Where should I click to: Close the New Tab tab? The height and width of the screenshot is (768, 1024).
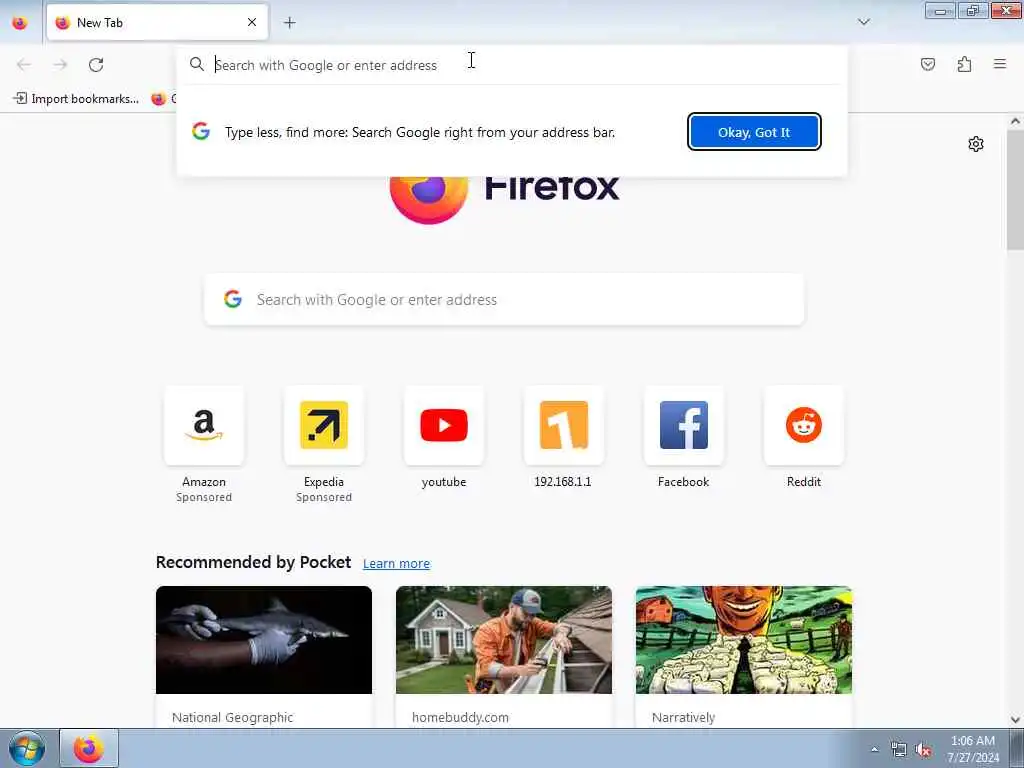[252, 23]
